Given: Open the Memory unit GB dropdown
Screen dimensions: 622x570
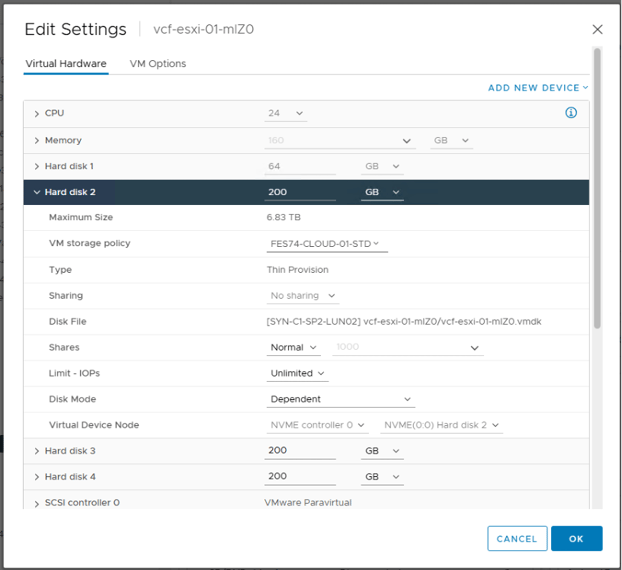Looking at the screenshot, I should tap(451, 140).
